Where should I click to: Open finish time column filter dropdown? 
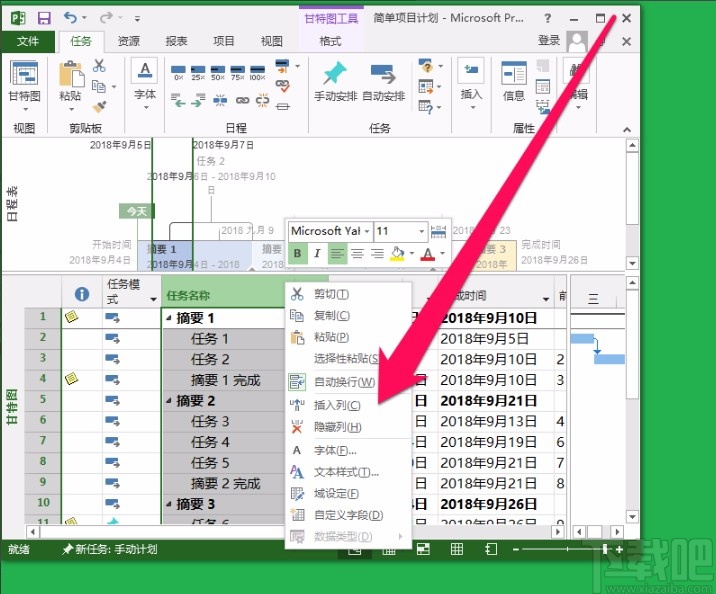click(x=546, y=299)
